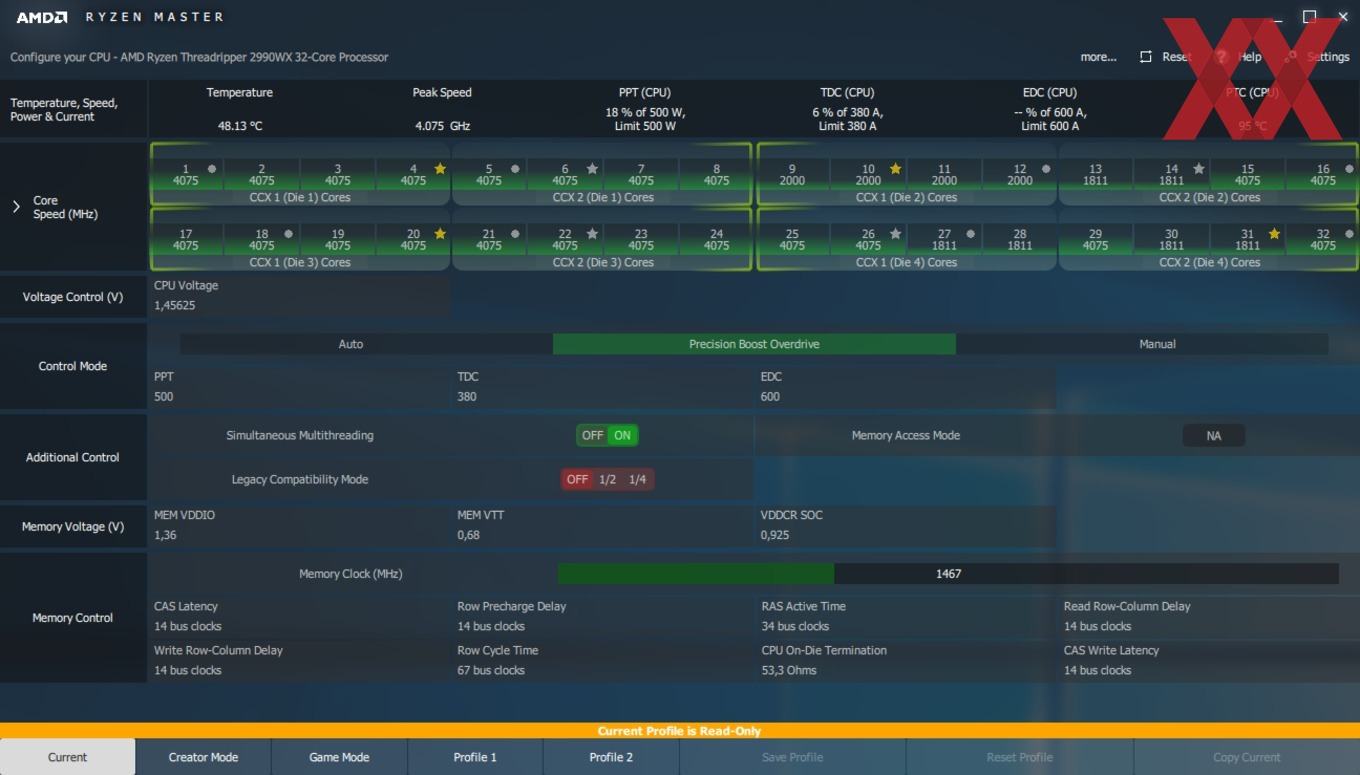The image size is (1360, 775).
Task: Turn Simultaneous Multithreading ON
Action: click(x=622, y=435)
